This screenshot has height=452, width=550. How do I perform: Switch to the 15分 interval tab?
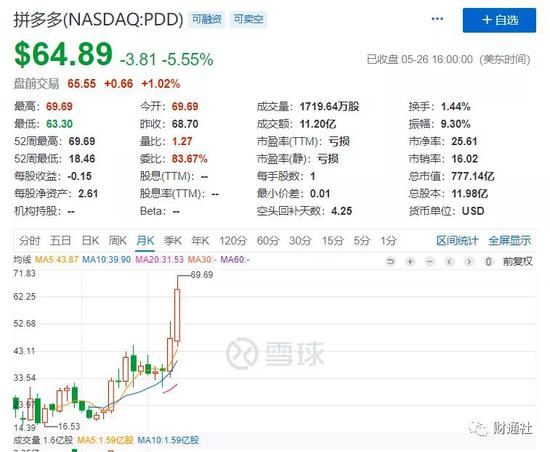(333, 241)
